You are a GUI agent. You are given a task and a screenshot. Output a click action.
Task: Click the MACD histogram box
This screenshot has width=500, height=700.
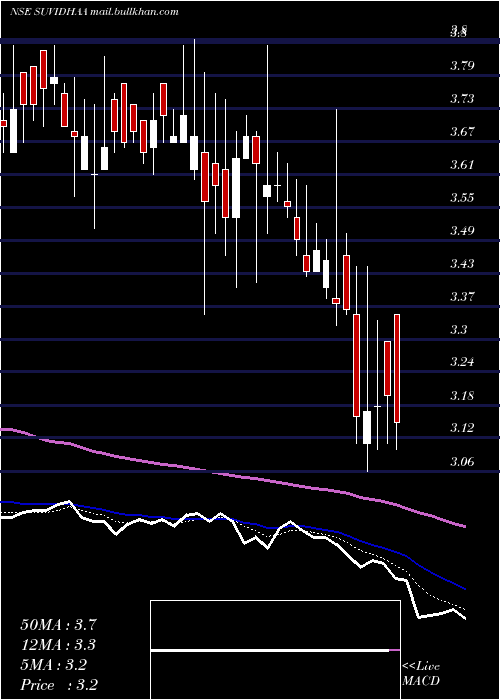[275, 650]
